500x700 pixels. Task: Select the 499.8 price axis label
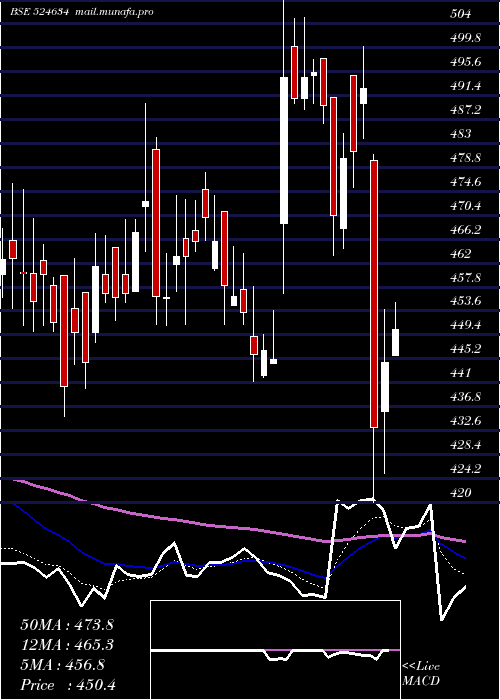466,38
